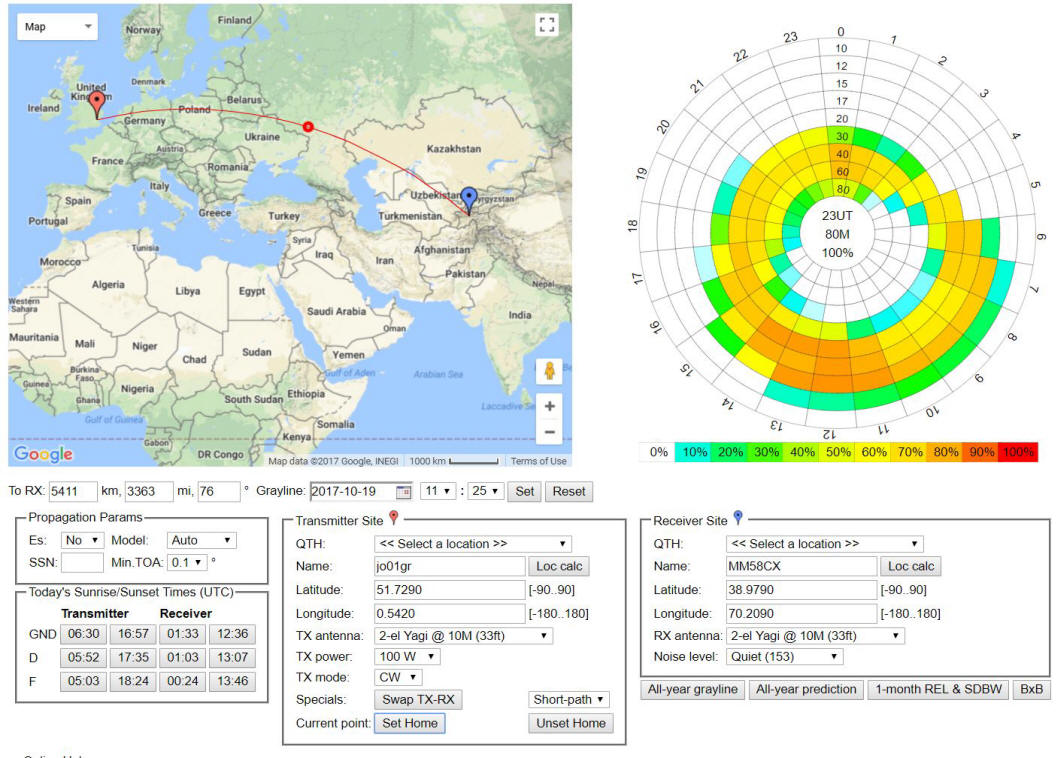The width and height of the screenshot is (1060, 758).
Task: Click the miles field showing 3363
Action: (149, 492)
